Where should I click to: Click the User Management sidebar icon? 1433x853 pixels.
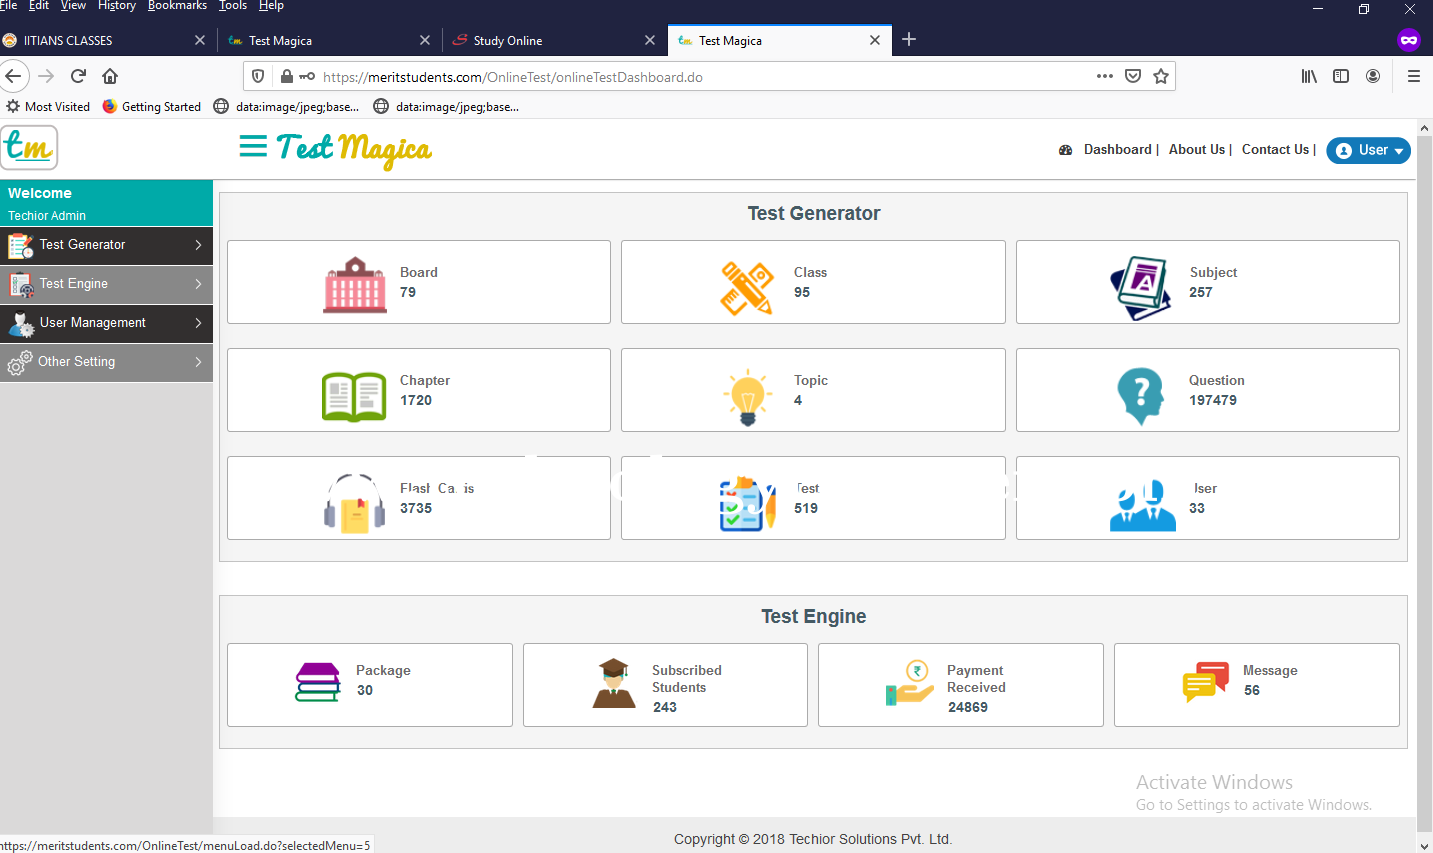click(20, 323)
